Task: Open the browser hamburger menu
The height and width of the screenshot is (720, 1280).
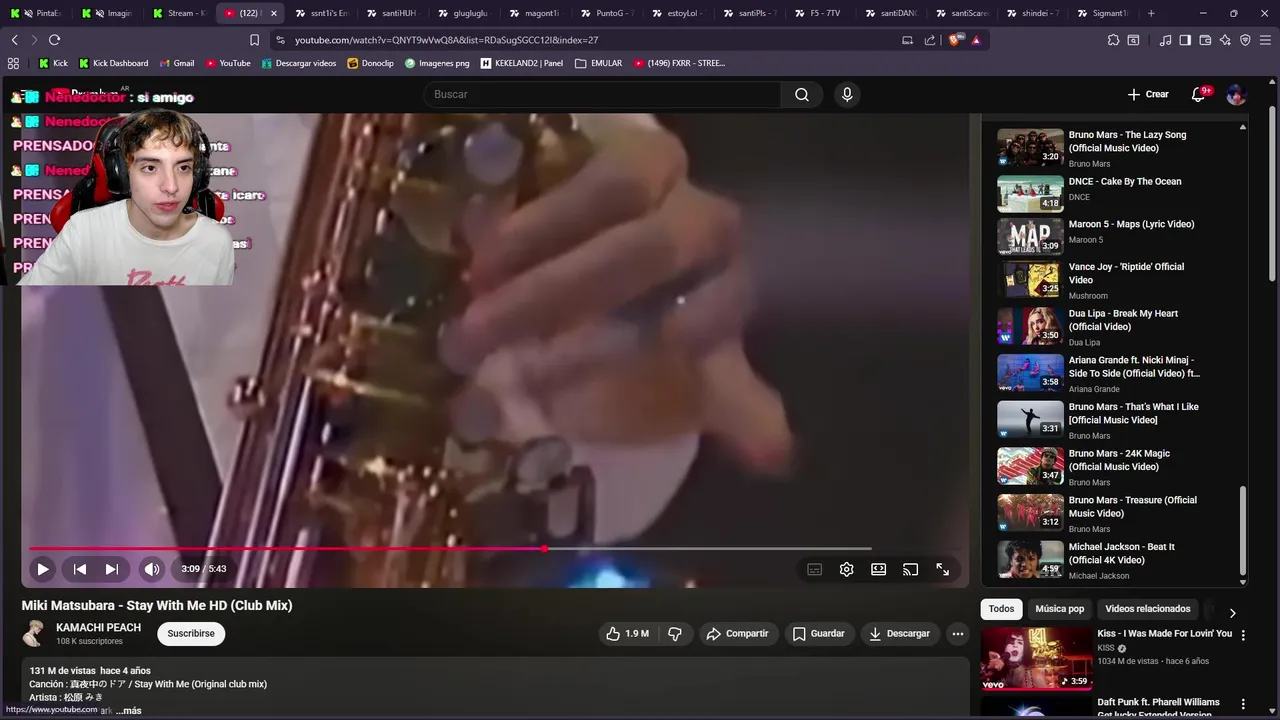Action: [x=1266, y=40]
